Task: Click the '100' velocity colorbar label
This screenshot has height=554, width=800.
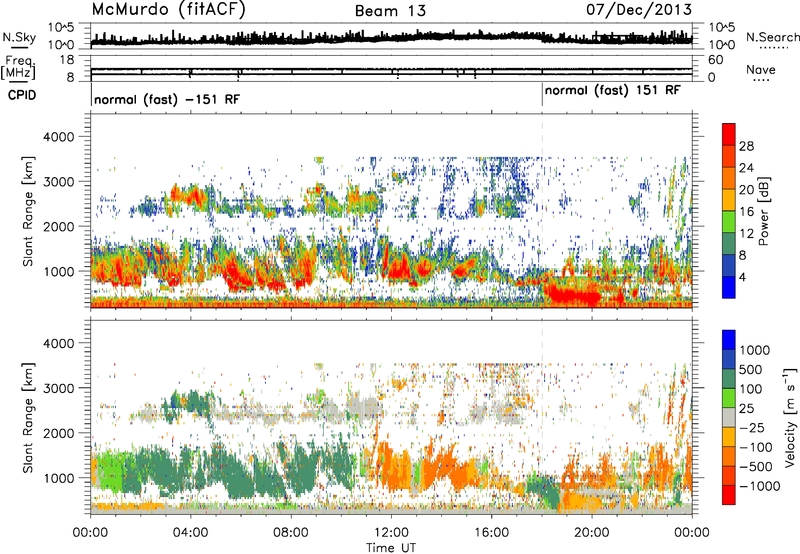Action: 751,389
